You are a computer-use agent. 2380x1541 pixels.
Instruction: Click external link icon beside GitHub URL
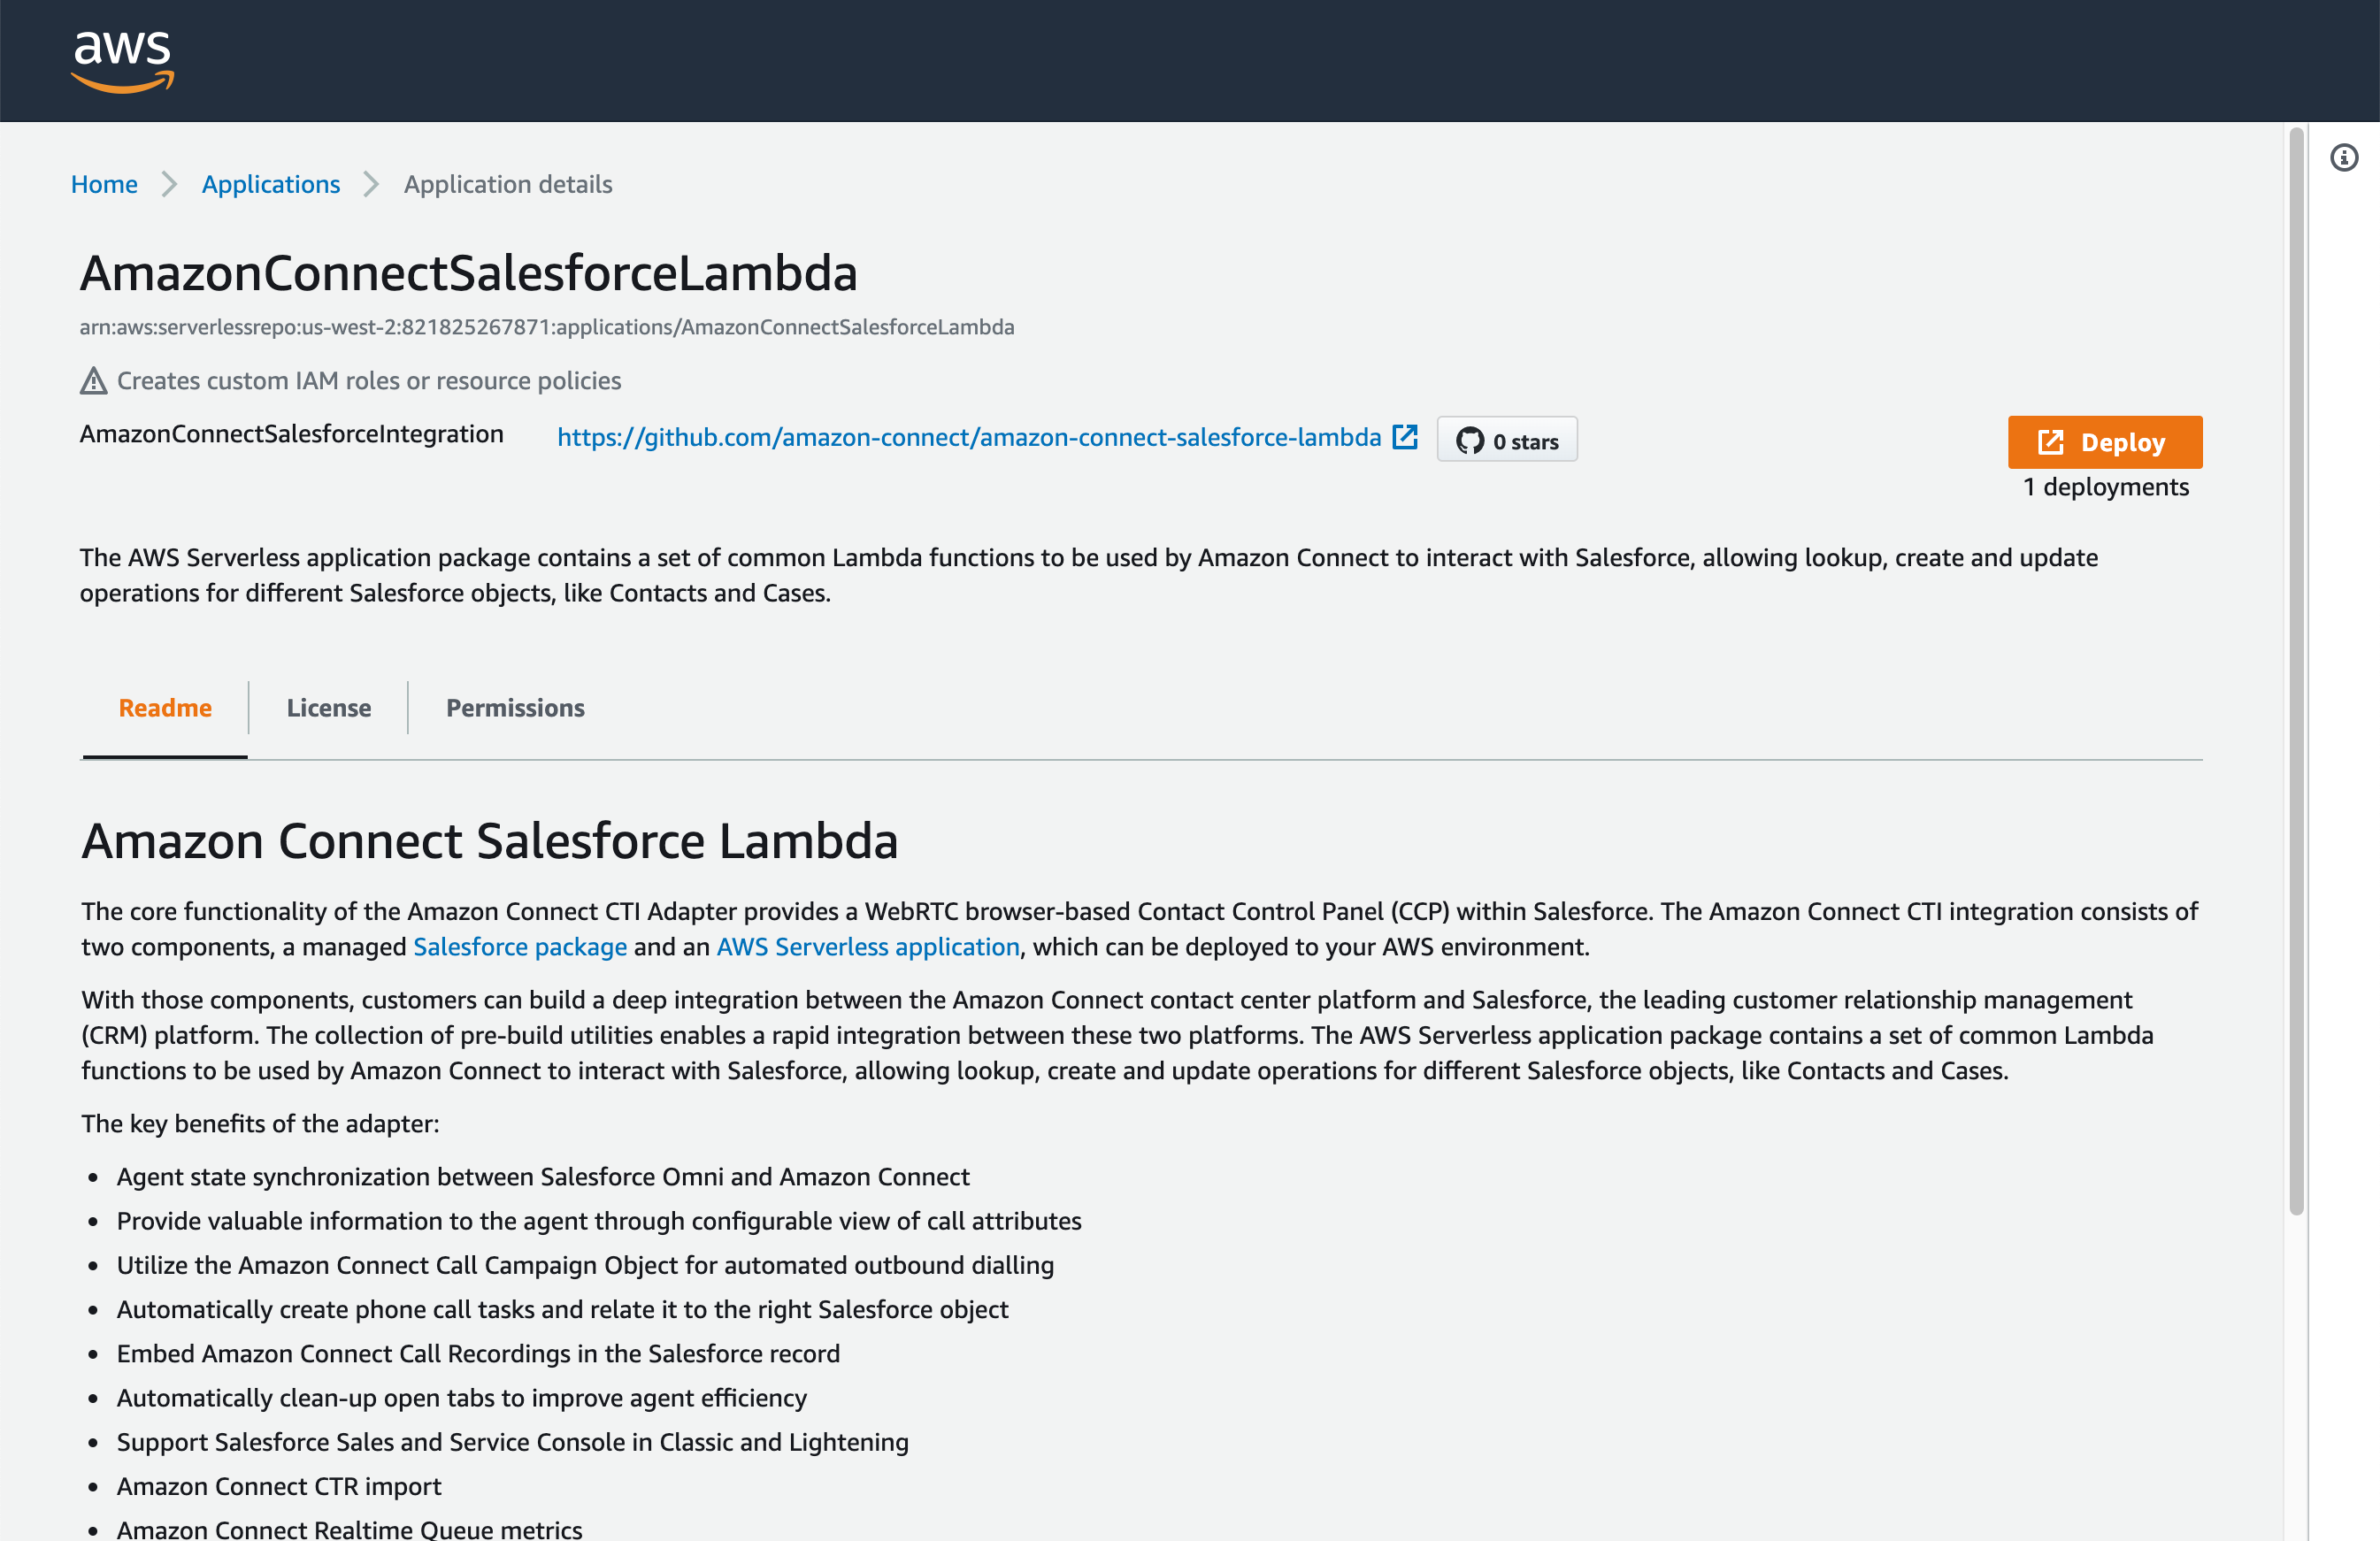pos(1405,437)
